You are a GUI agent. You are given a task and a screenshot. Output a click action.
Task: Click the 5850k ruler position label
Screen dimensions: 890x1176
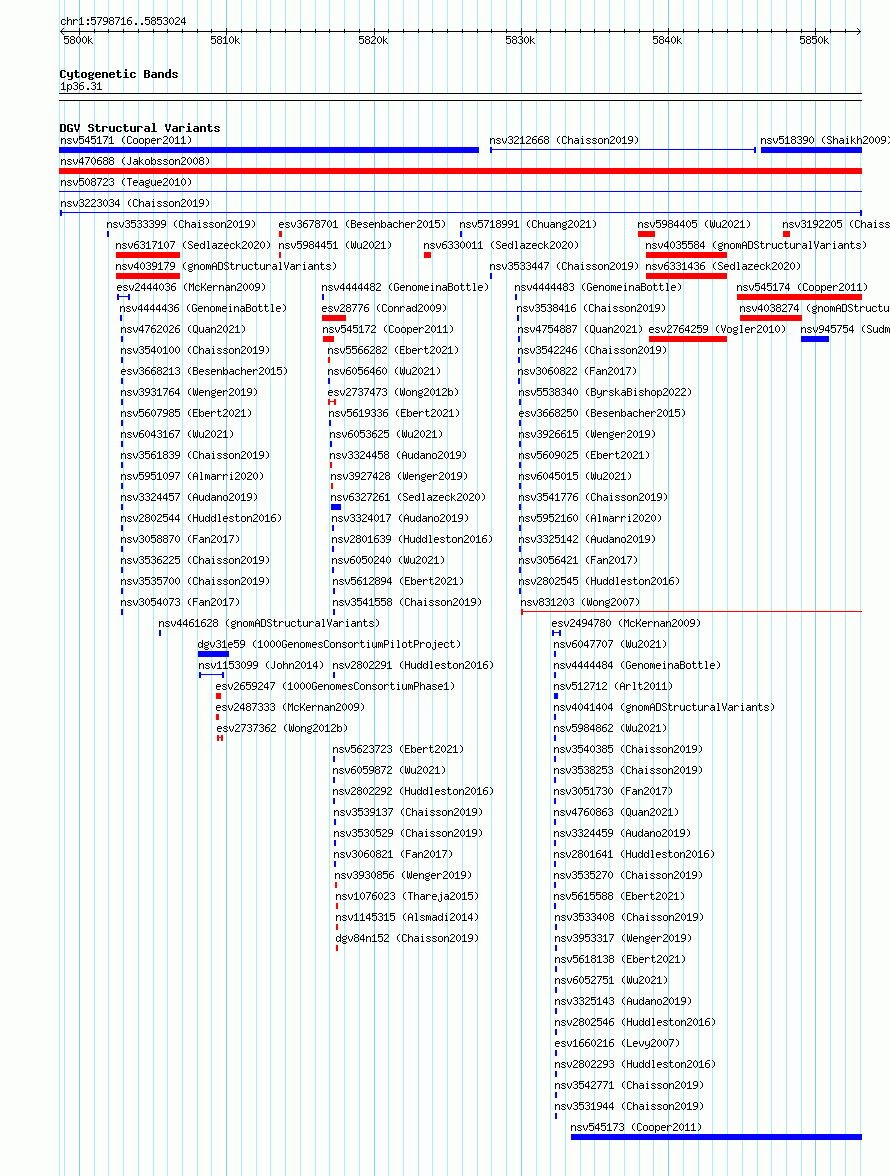(x=814, y=40)
